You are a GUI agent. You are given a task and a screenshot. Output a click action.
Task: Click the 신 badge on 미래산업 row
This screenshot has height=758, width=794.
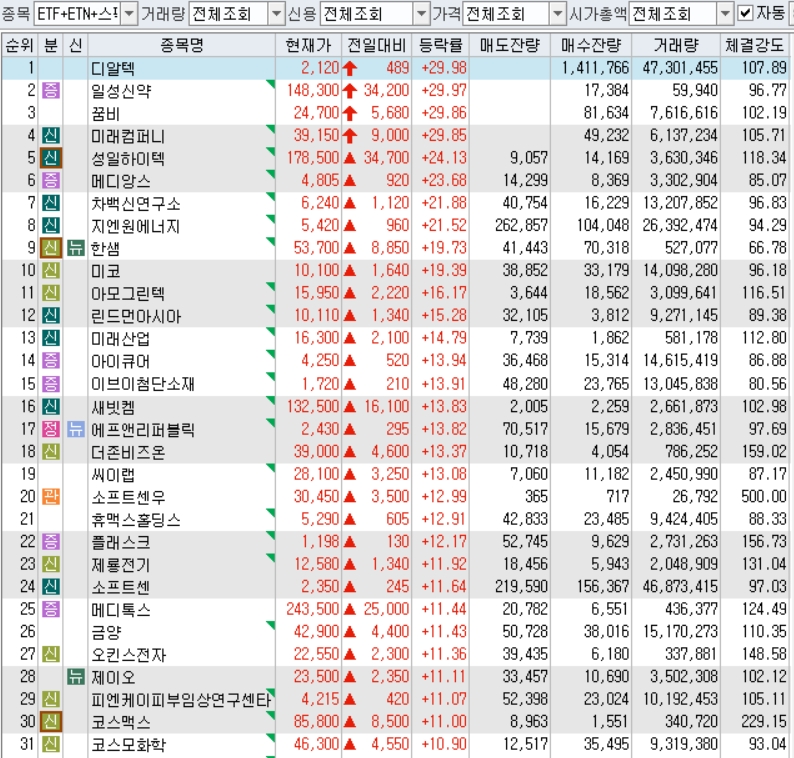click(51, 338)
